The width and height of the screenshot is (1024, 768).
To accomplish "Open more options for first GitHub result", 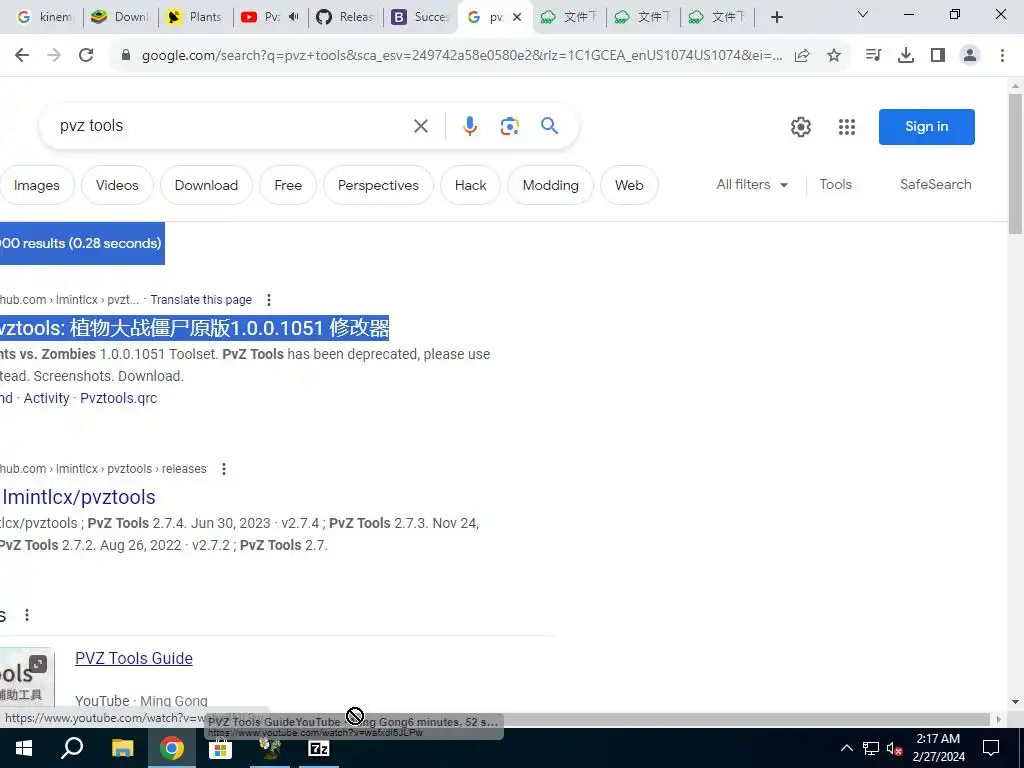I will 269,300.
